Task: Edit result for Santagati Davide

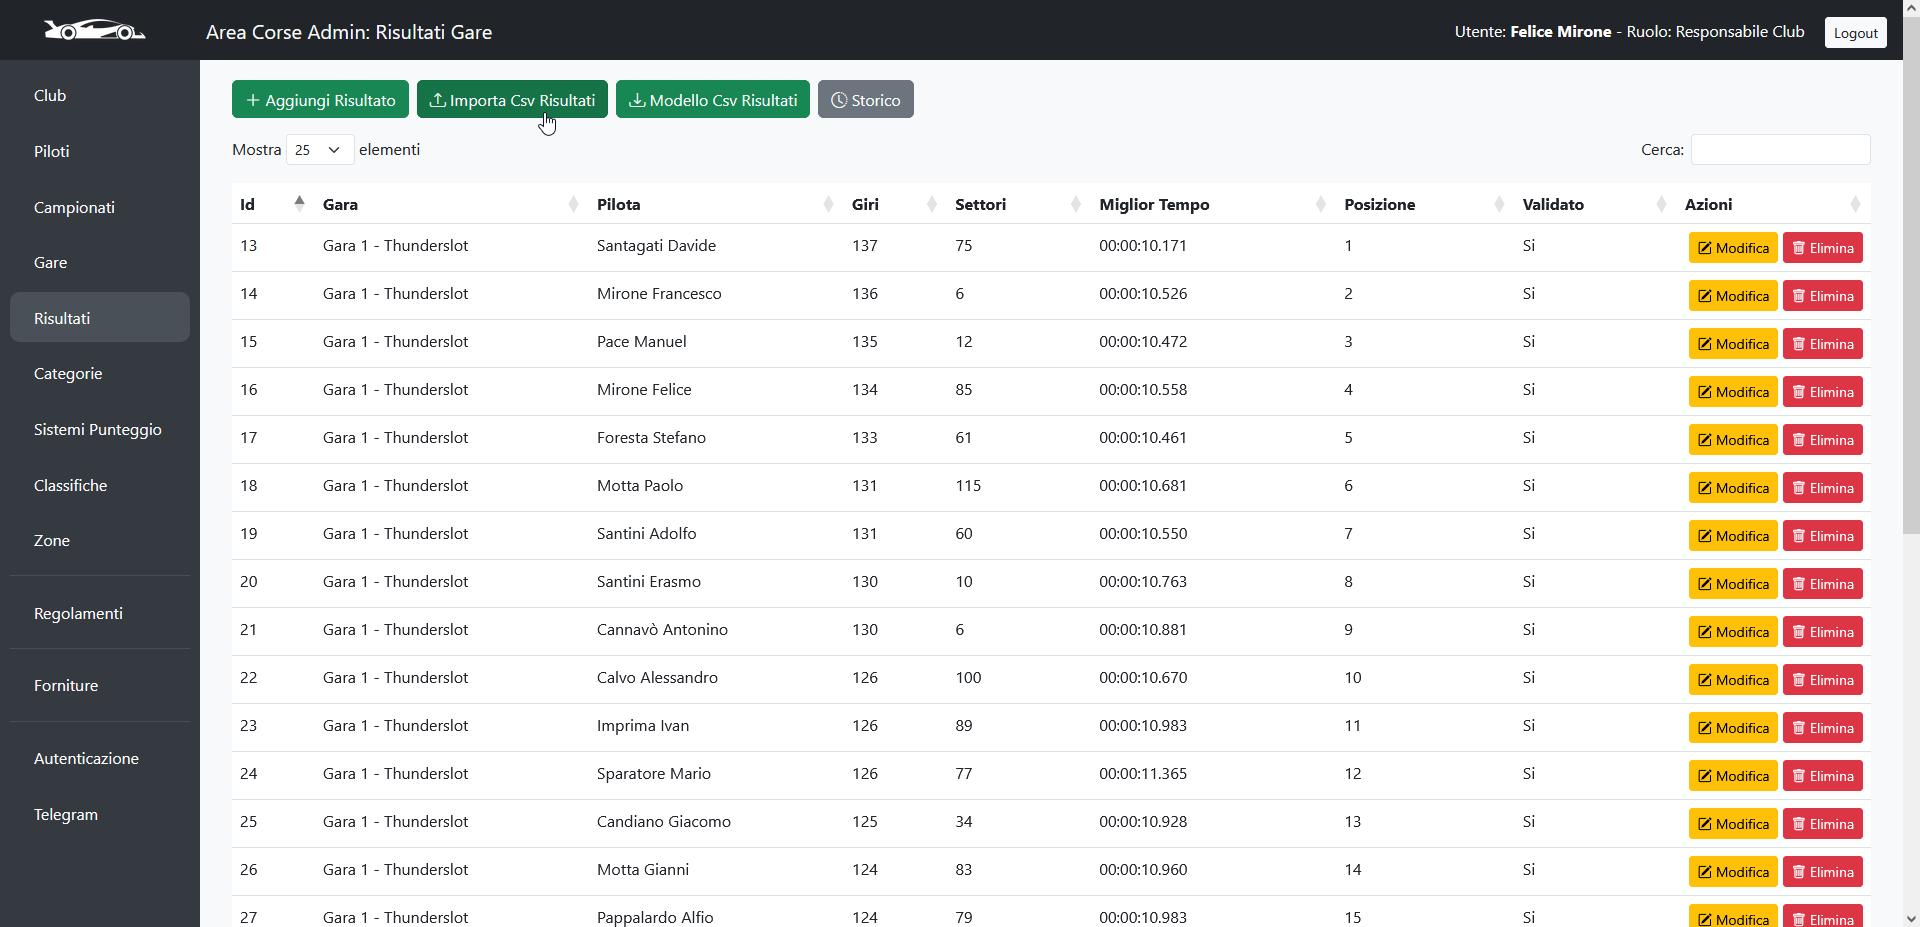Action: click(1732, 248)
